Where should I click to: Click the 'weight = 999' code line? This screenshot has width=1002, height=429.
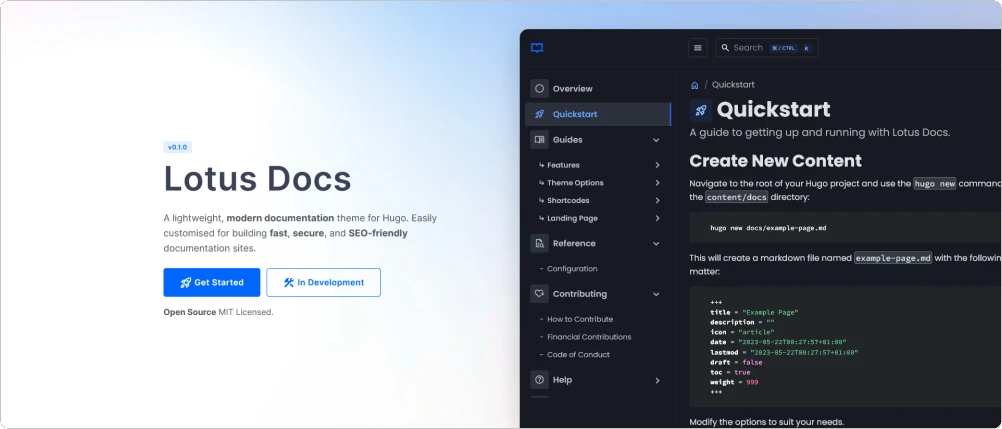[x=734, y=382]
